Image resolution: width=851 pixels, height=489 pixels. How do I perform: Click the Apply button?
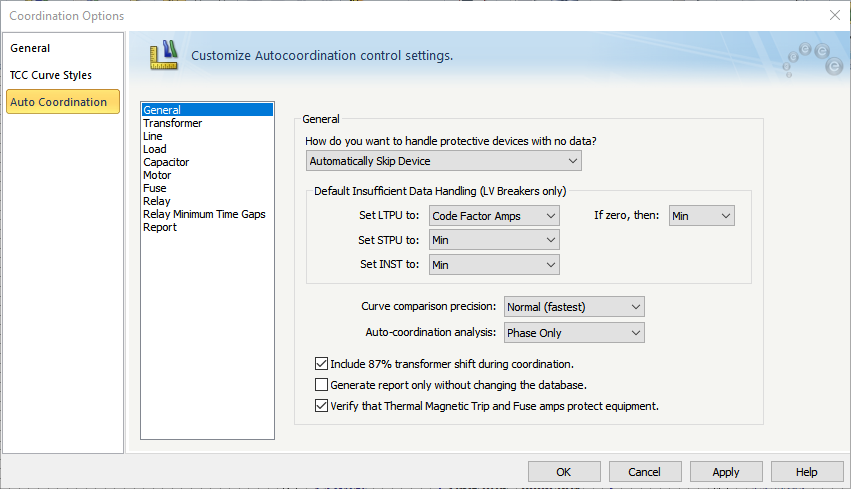[x=725, y=472]
